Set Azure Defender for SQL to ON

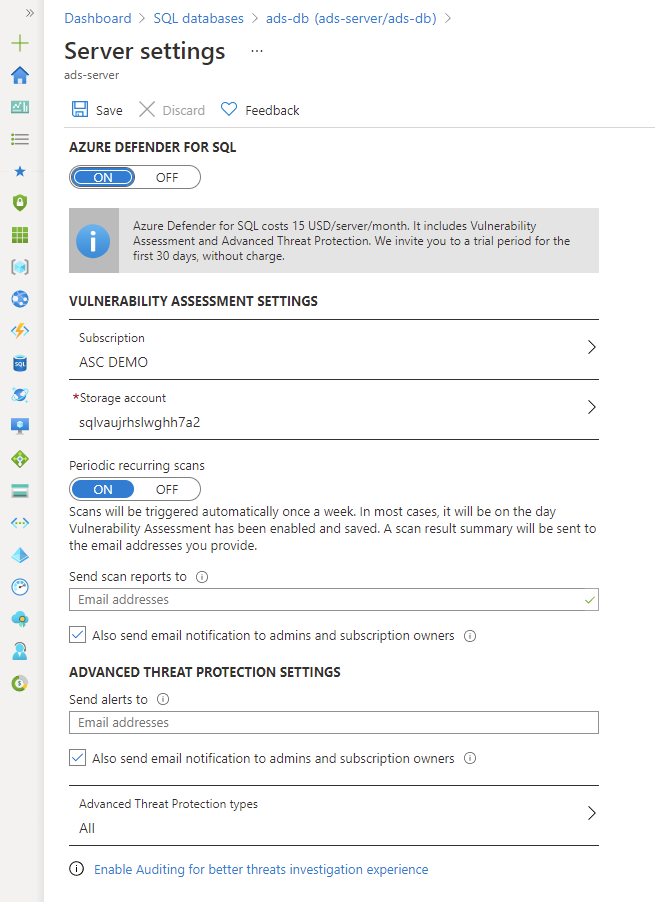click(x=103, y=177)
